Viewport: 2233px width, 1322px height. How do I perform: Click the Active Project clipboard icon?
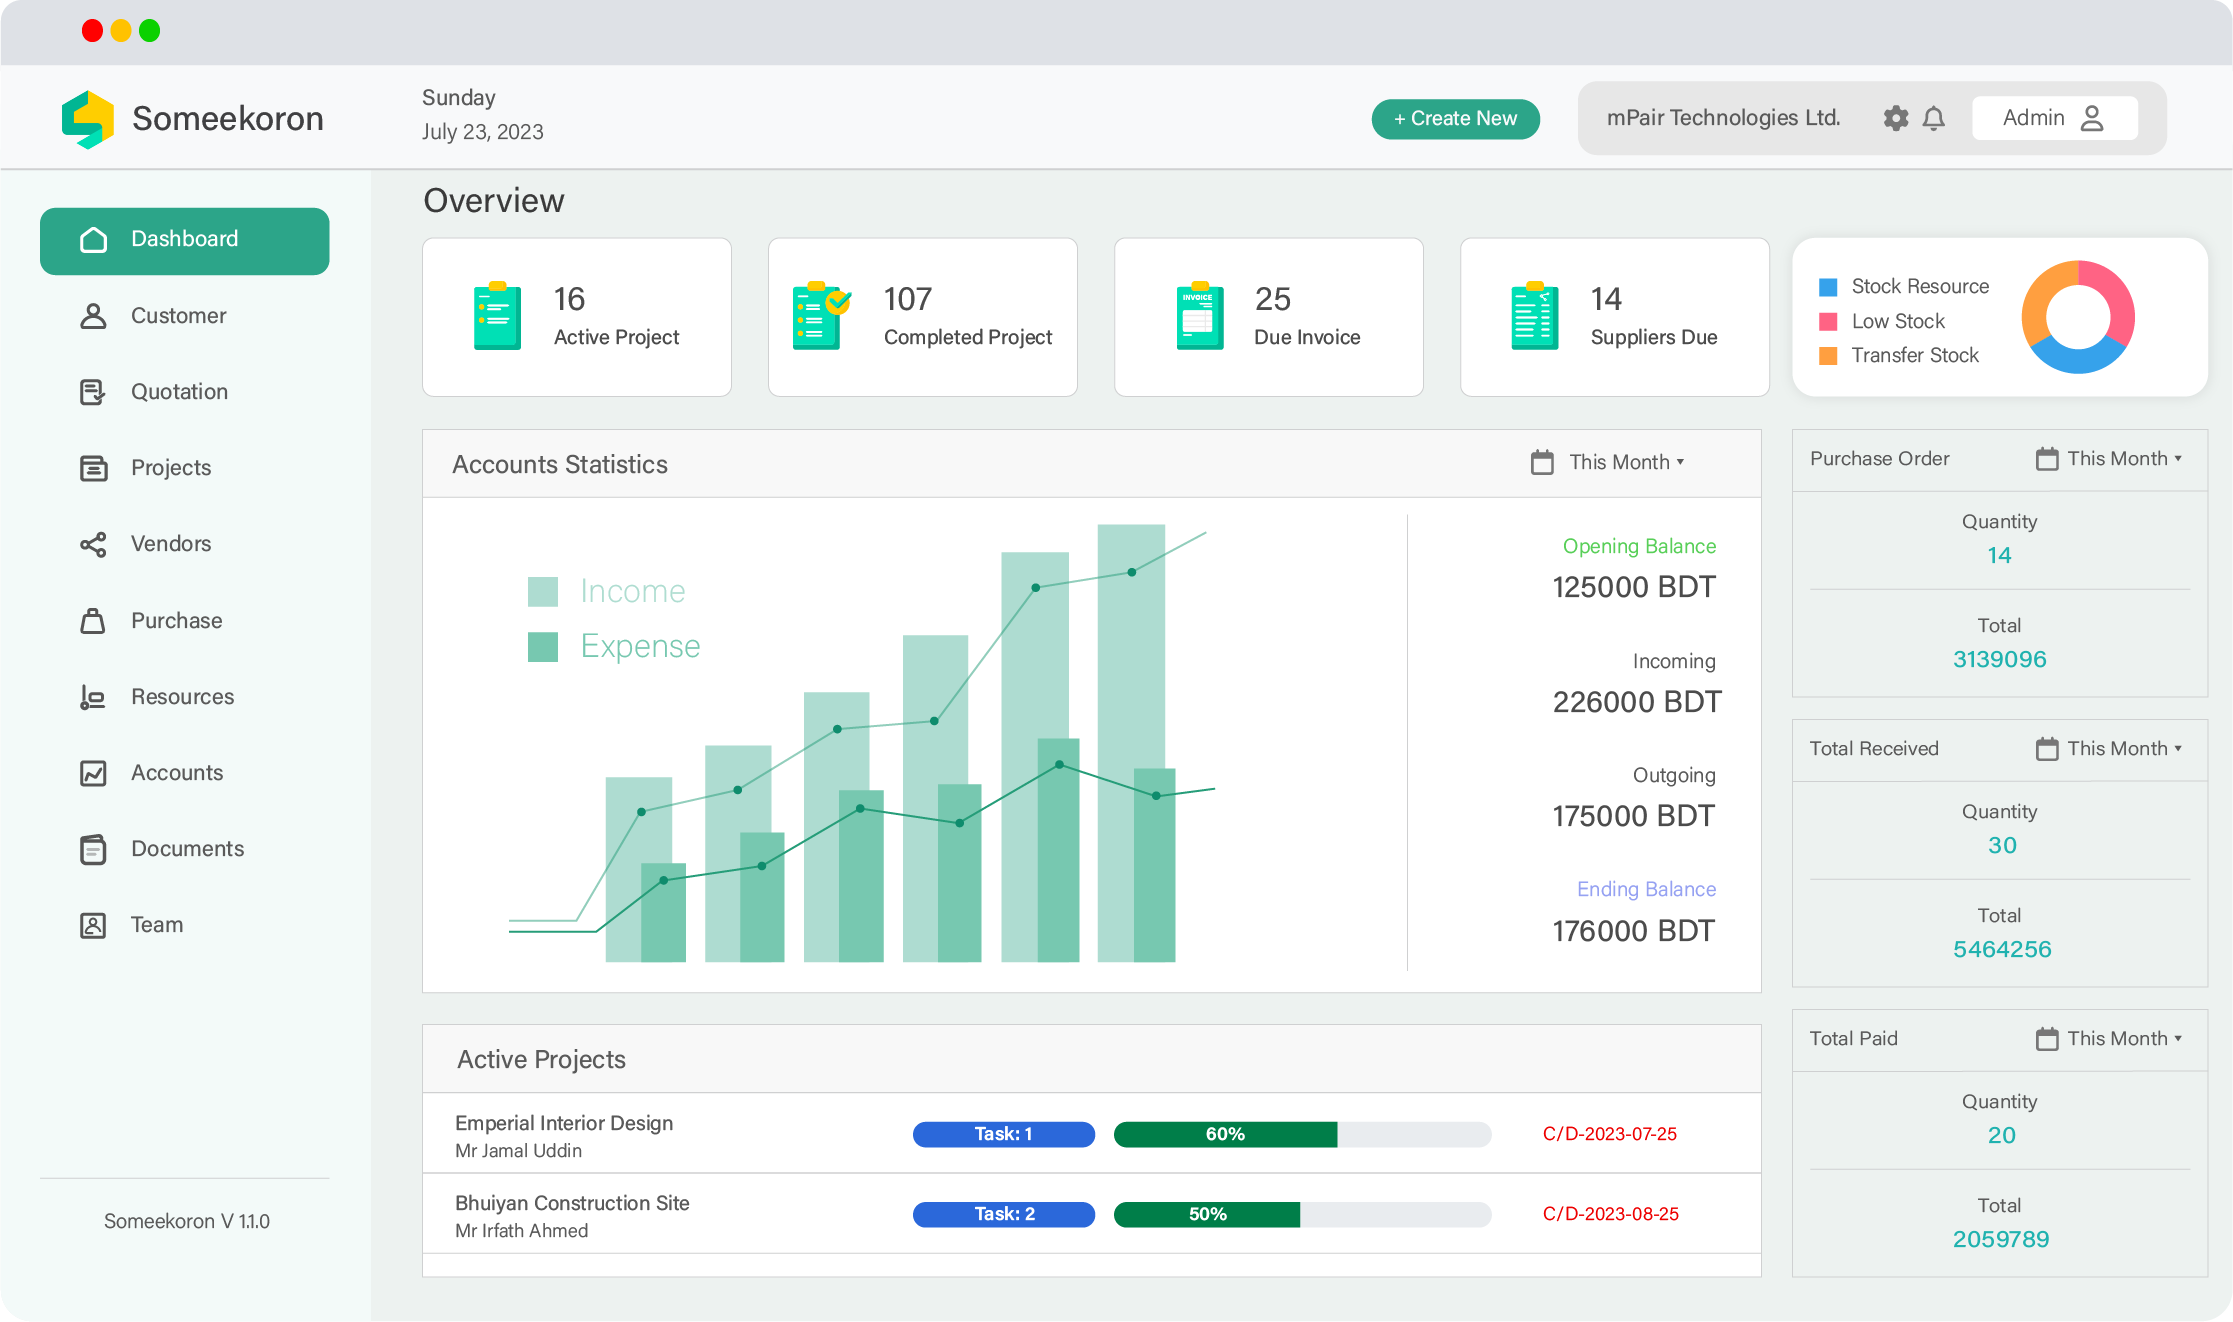click(497, 316)
